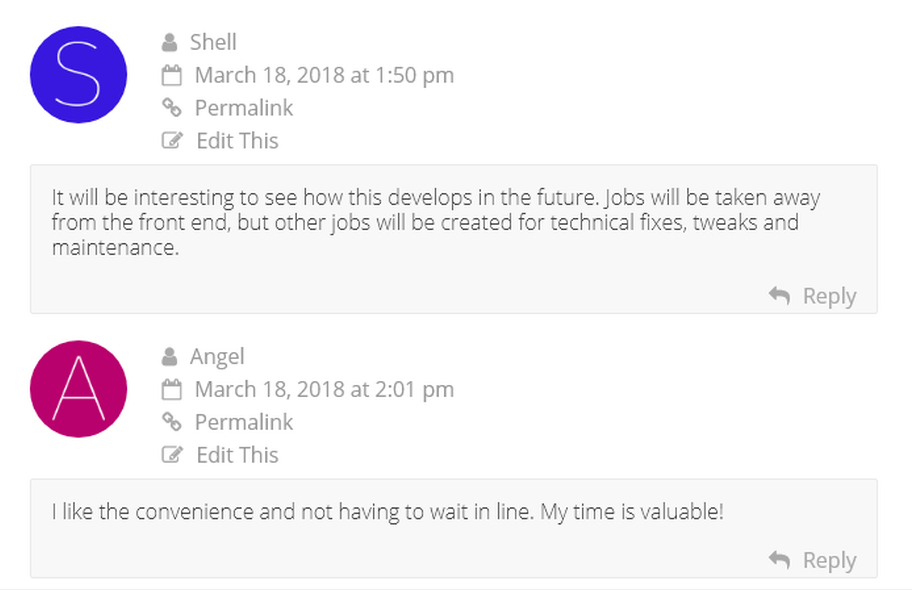The image size is (912, 590).
Task: Click the edit pencil icon under Angel
Action: coord(172,454)
